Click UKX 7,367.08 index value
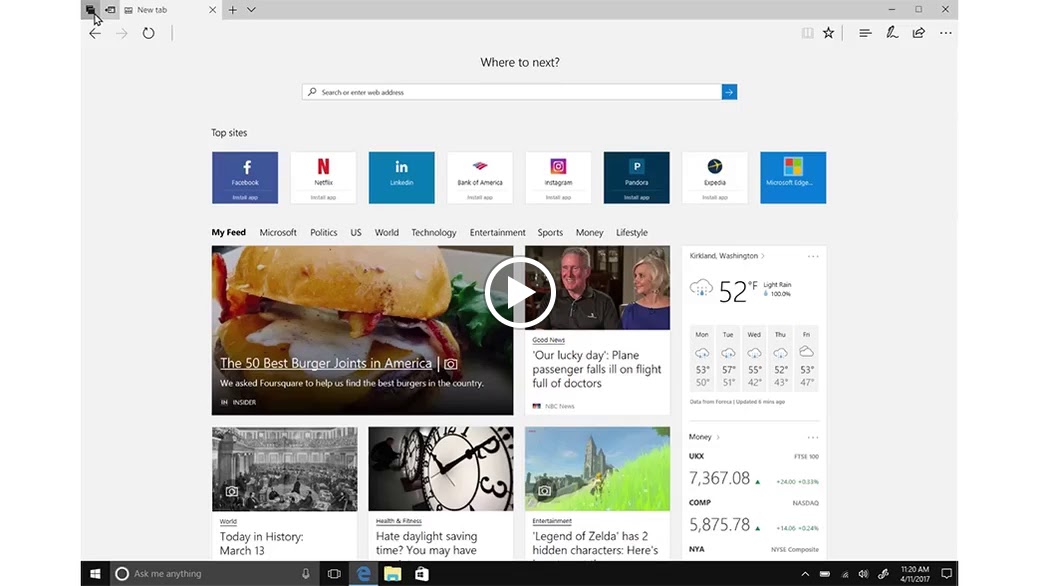Screen dimensions: 1040x586 point(720,478)
